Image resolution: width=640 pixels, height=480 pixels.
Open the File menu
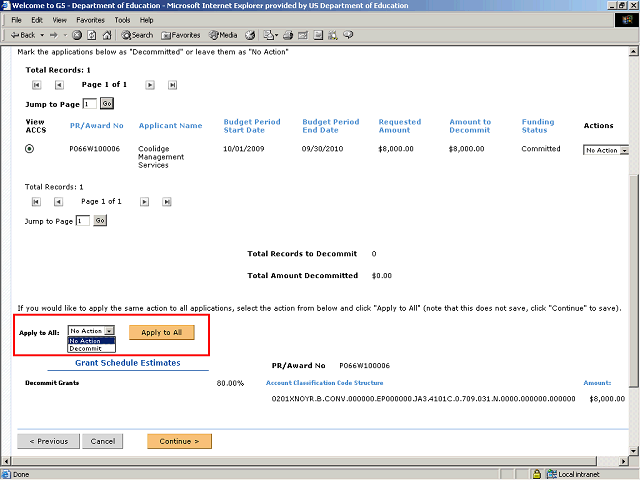[x=16, y=20]
